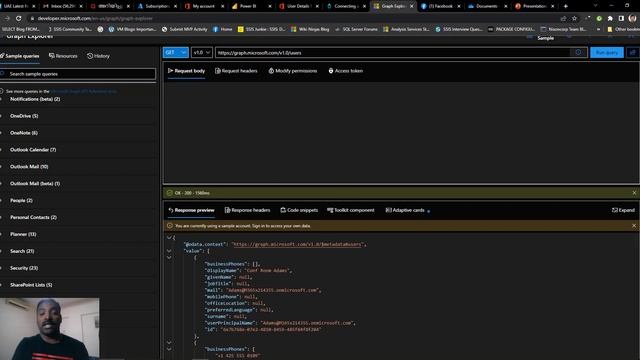Open the @odata.context metadata link
The image size is (640, 360).
(298, 244)
